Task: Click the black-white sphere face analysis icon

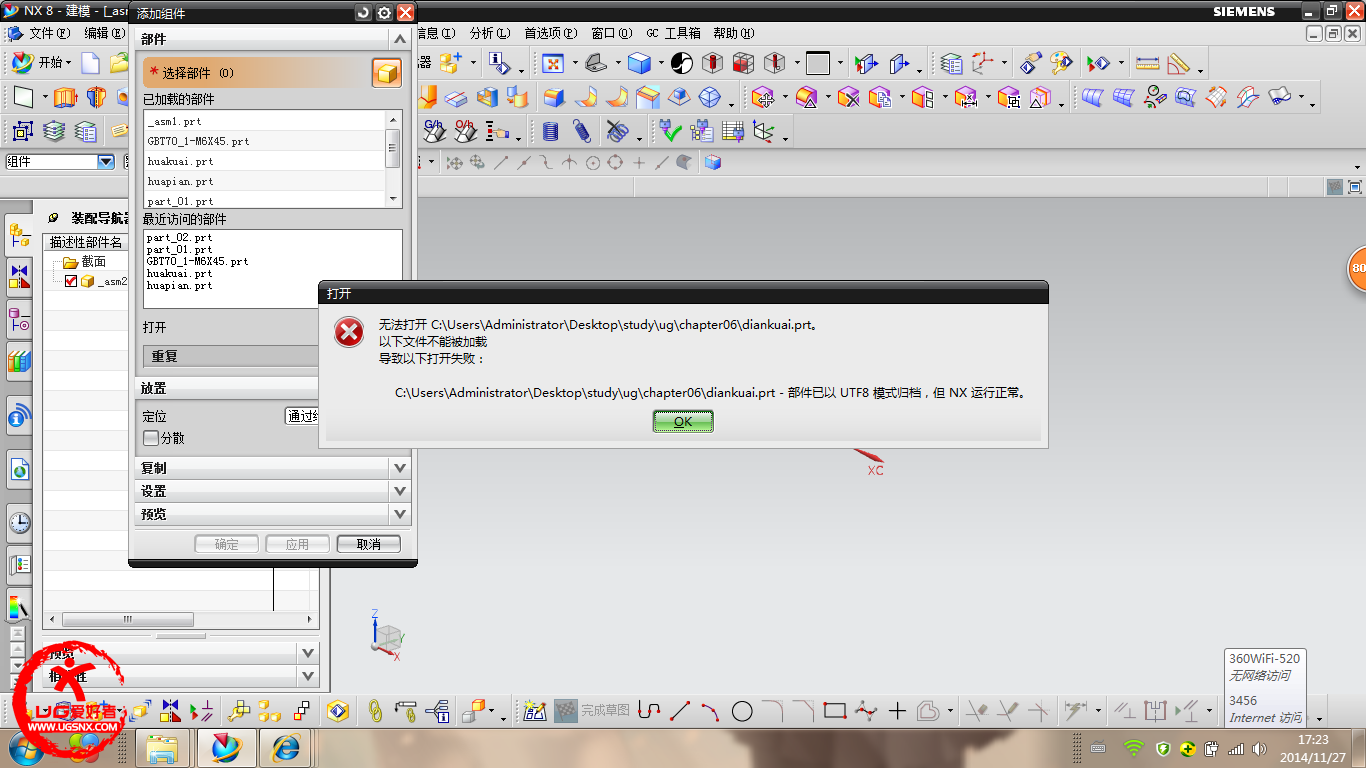Action: tap(682, 63)
